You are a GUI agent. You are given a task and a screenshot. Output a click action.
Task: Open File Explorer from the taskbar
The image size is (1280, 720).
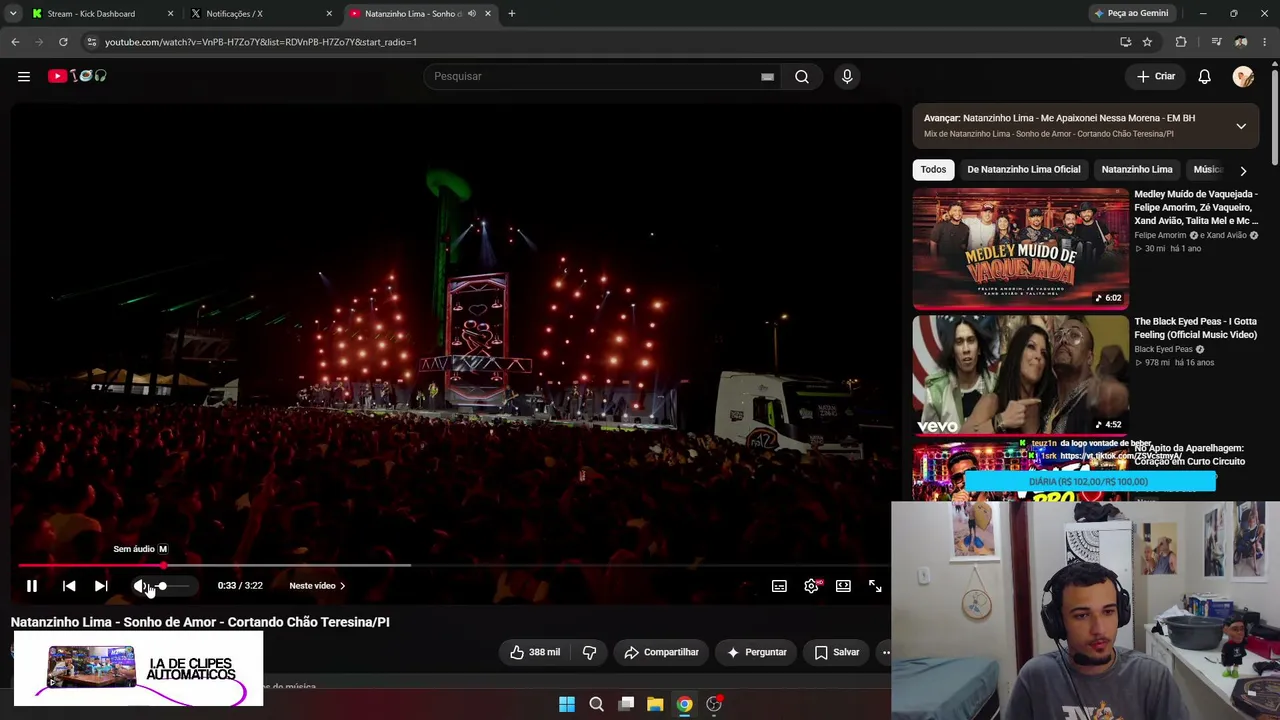click(x=655, y=704)
